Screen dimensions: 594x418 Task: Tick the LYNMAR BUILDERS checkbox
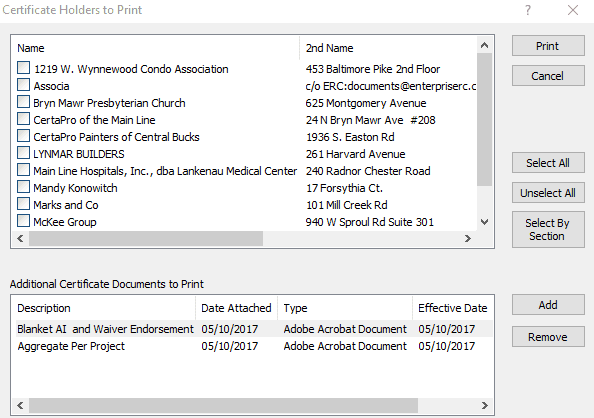click(x=23, y=153)
